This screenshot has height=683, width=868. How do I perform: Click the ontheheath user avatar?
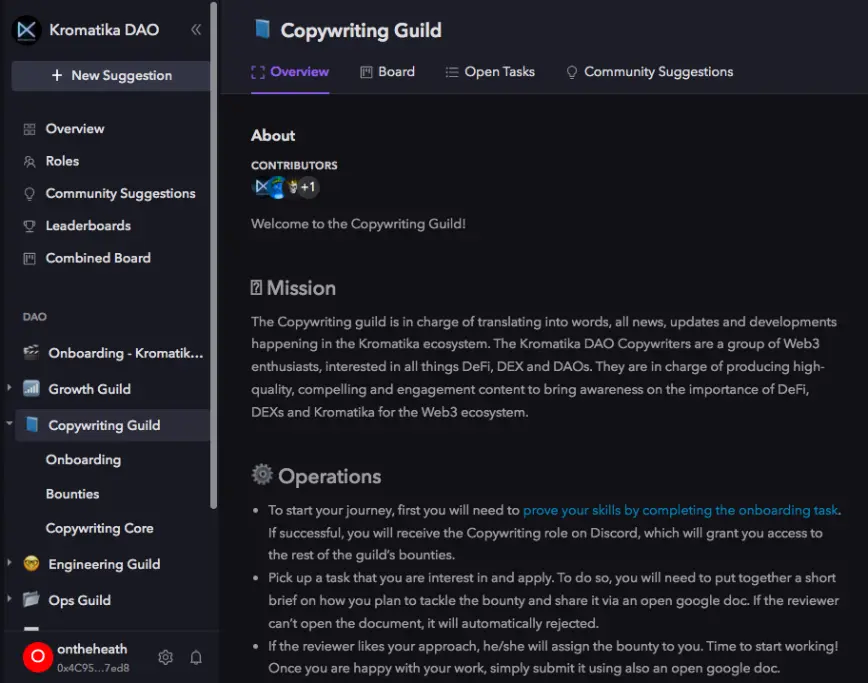(38, 657)
